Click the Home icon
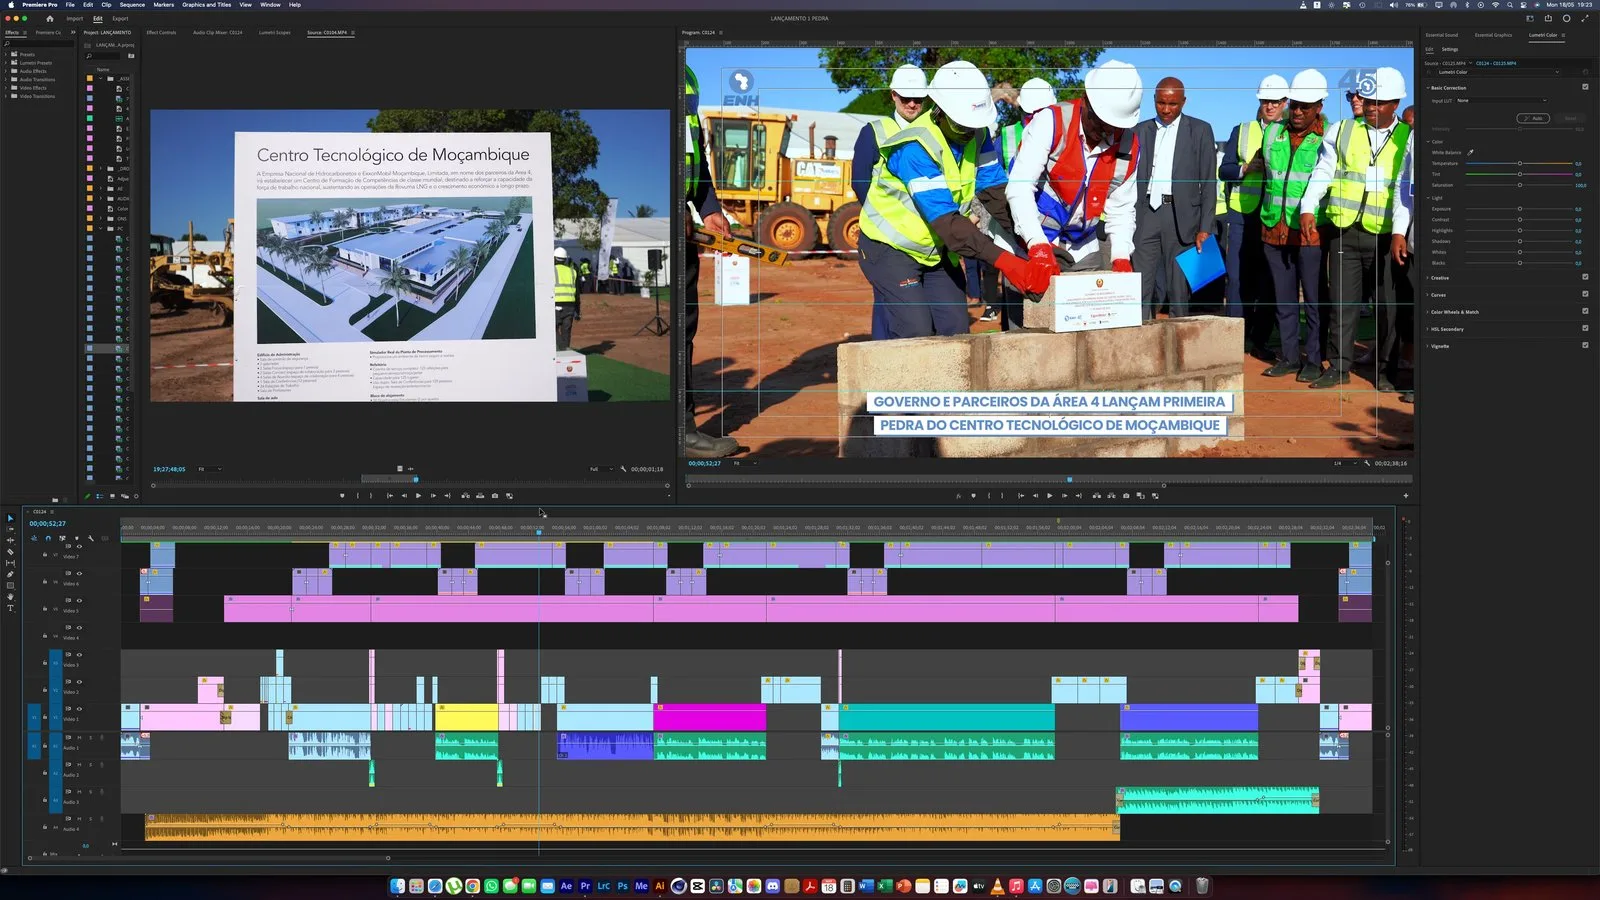This screenshot has width=1600, height=900. click(x=49, y=18)
